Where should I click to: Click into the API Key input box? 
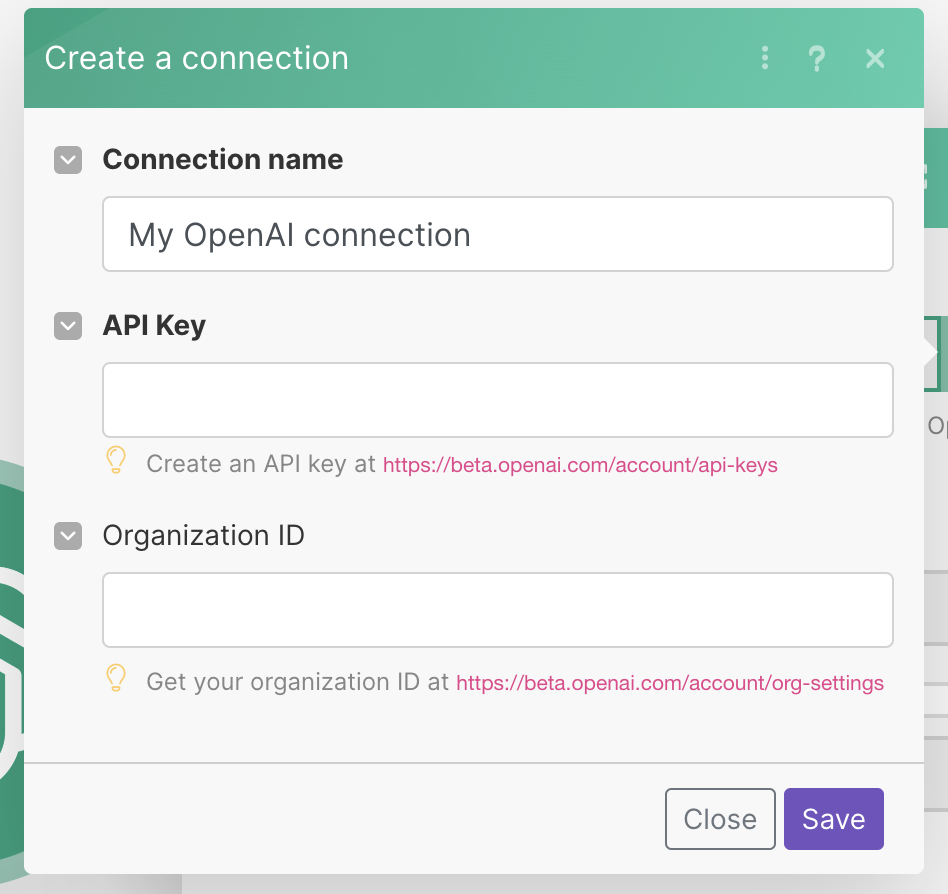tap(497, 400)
